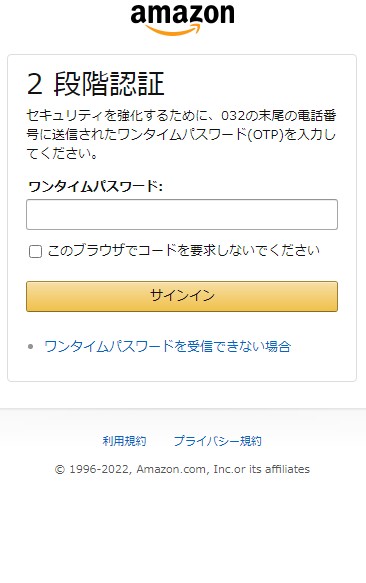Screen dimensions: 366x583
Task: Click the ワンタイムパスワード: field label
Action: (95, 186)
